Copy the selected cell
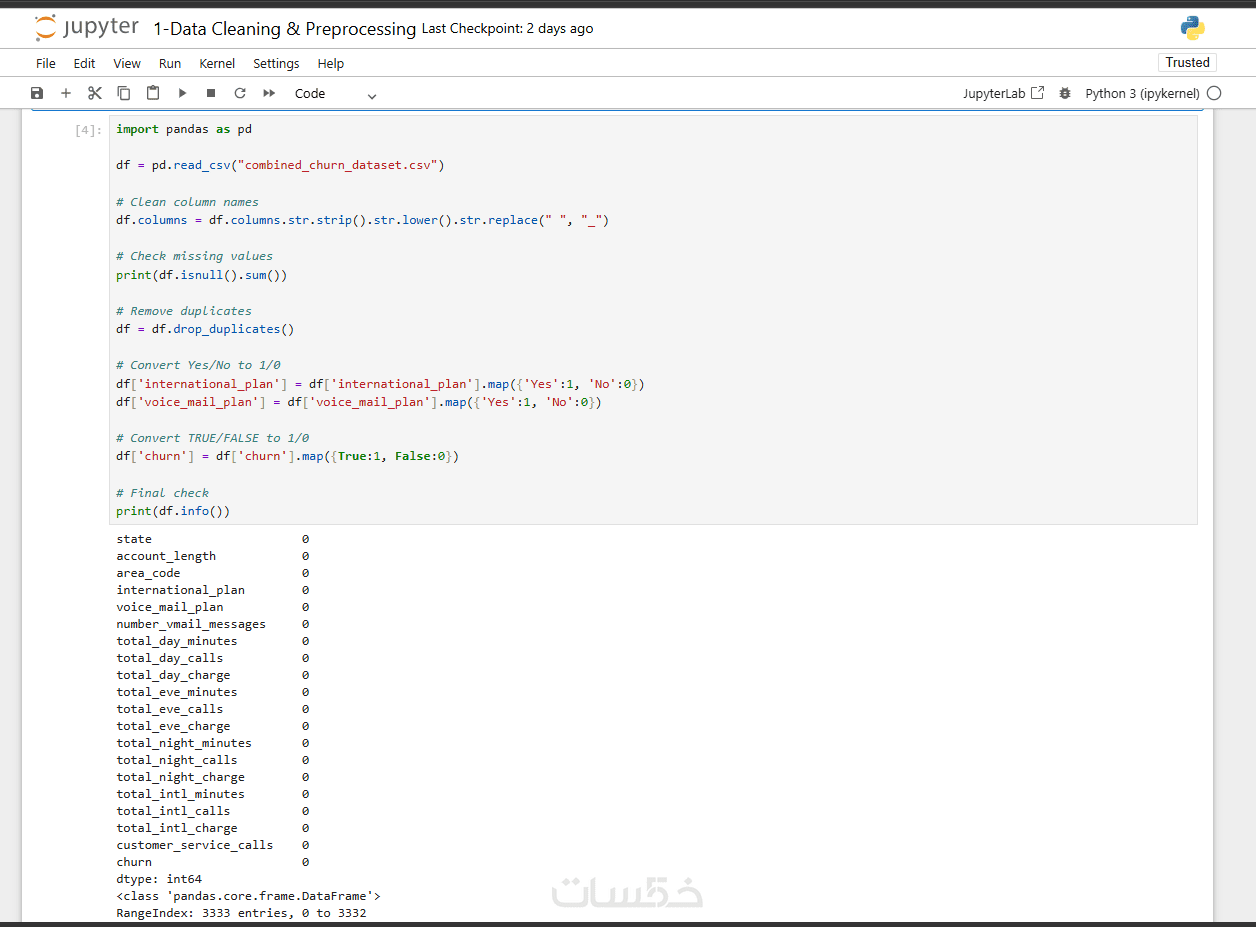Screen dimensions: 1256x927 (124, 93)
